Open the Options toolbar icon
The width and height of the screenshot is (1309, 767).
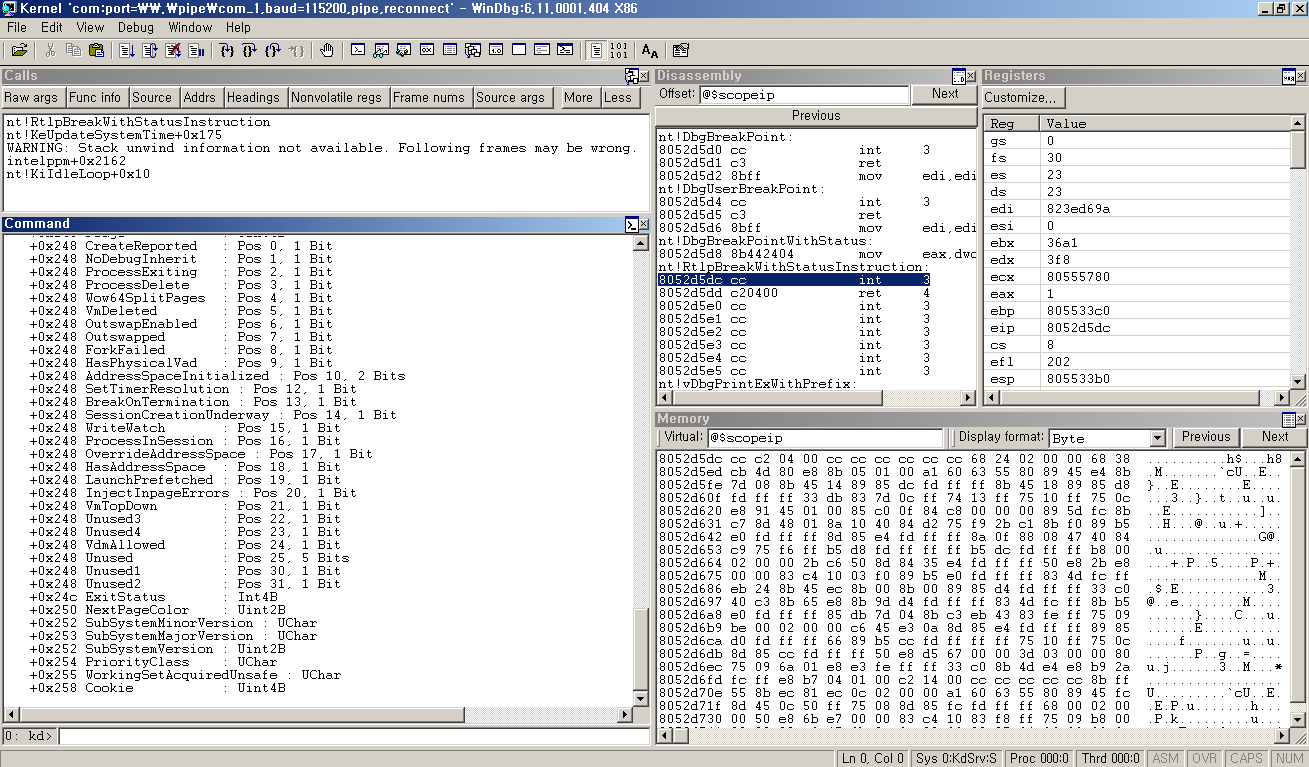coord(681,49)
